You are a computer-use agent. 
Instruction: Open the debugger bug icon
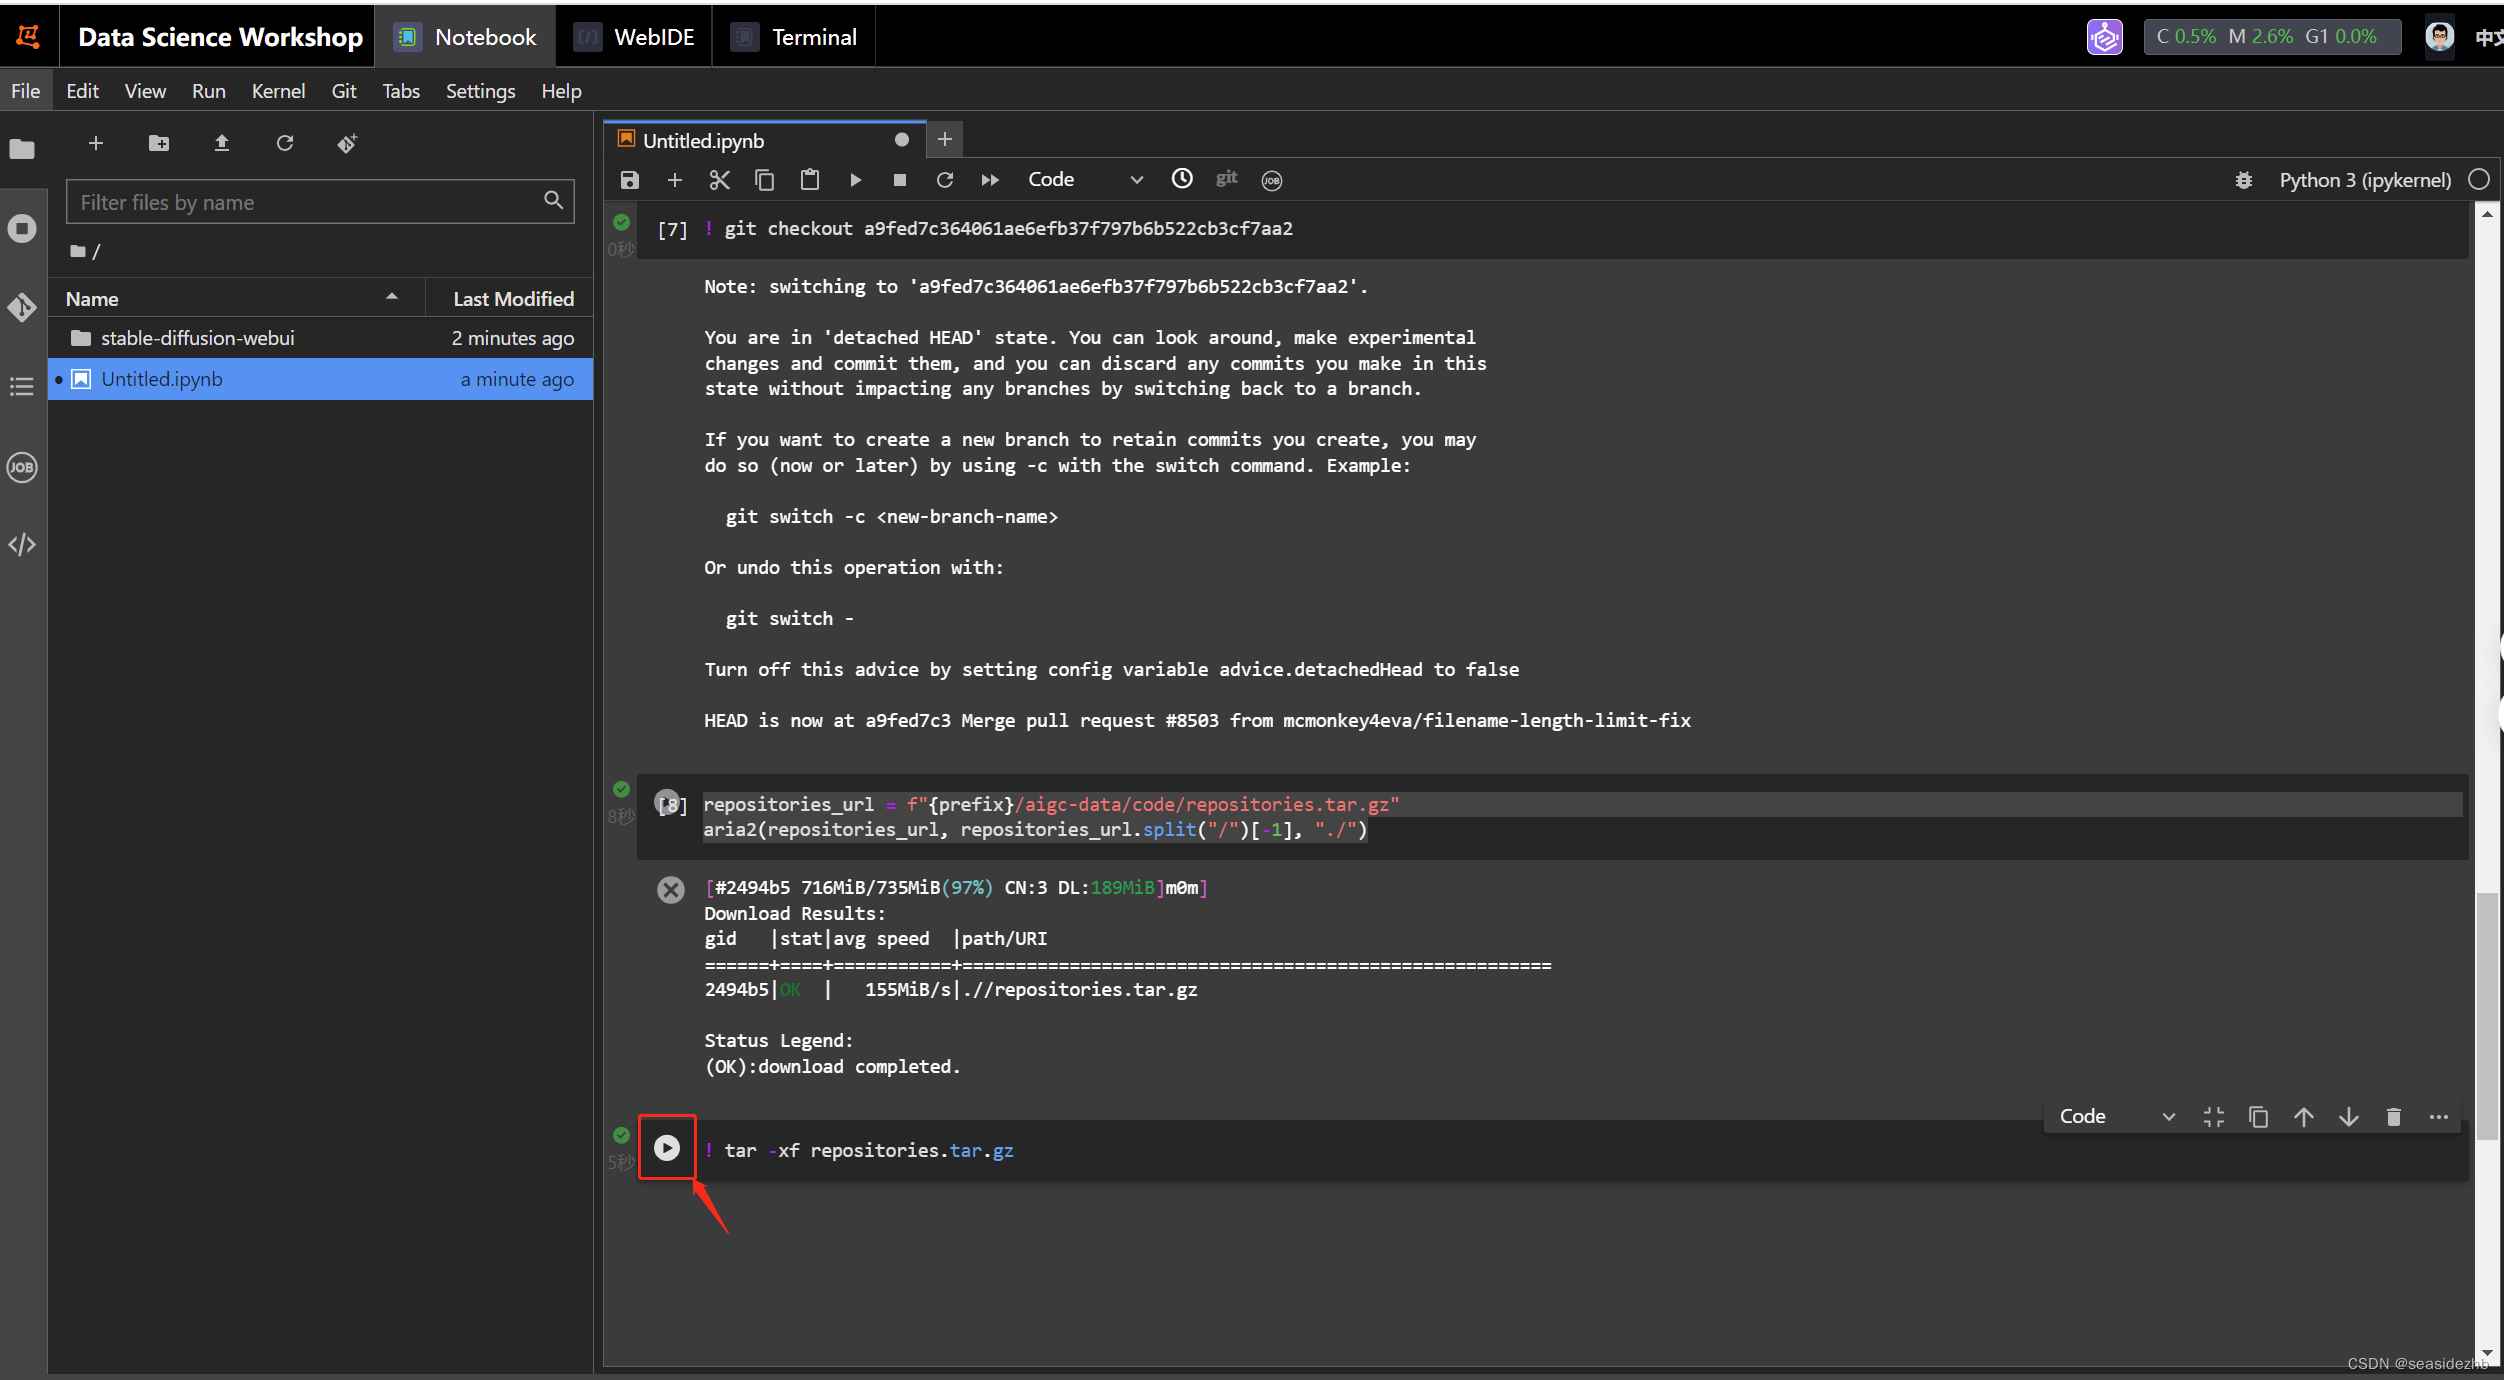(x=2244, y=180)
